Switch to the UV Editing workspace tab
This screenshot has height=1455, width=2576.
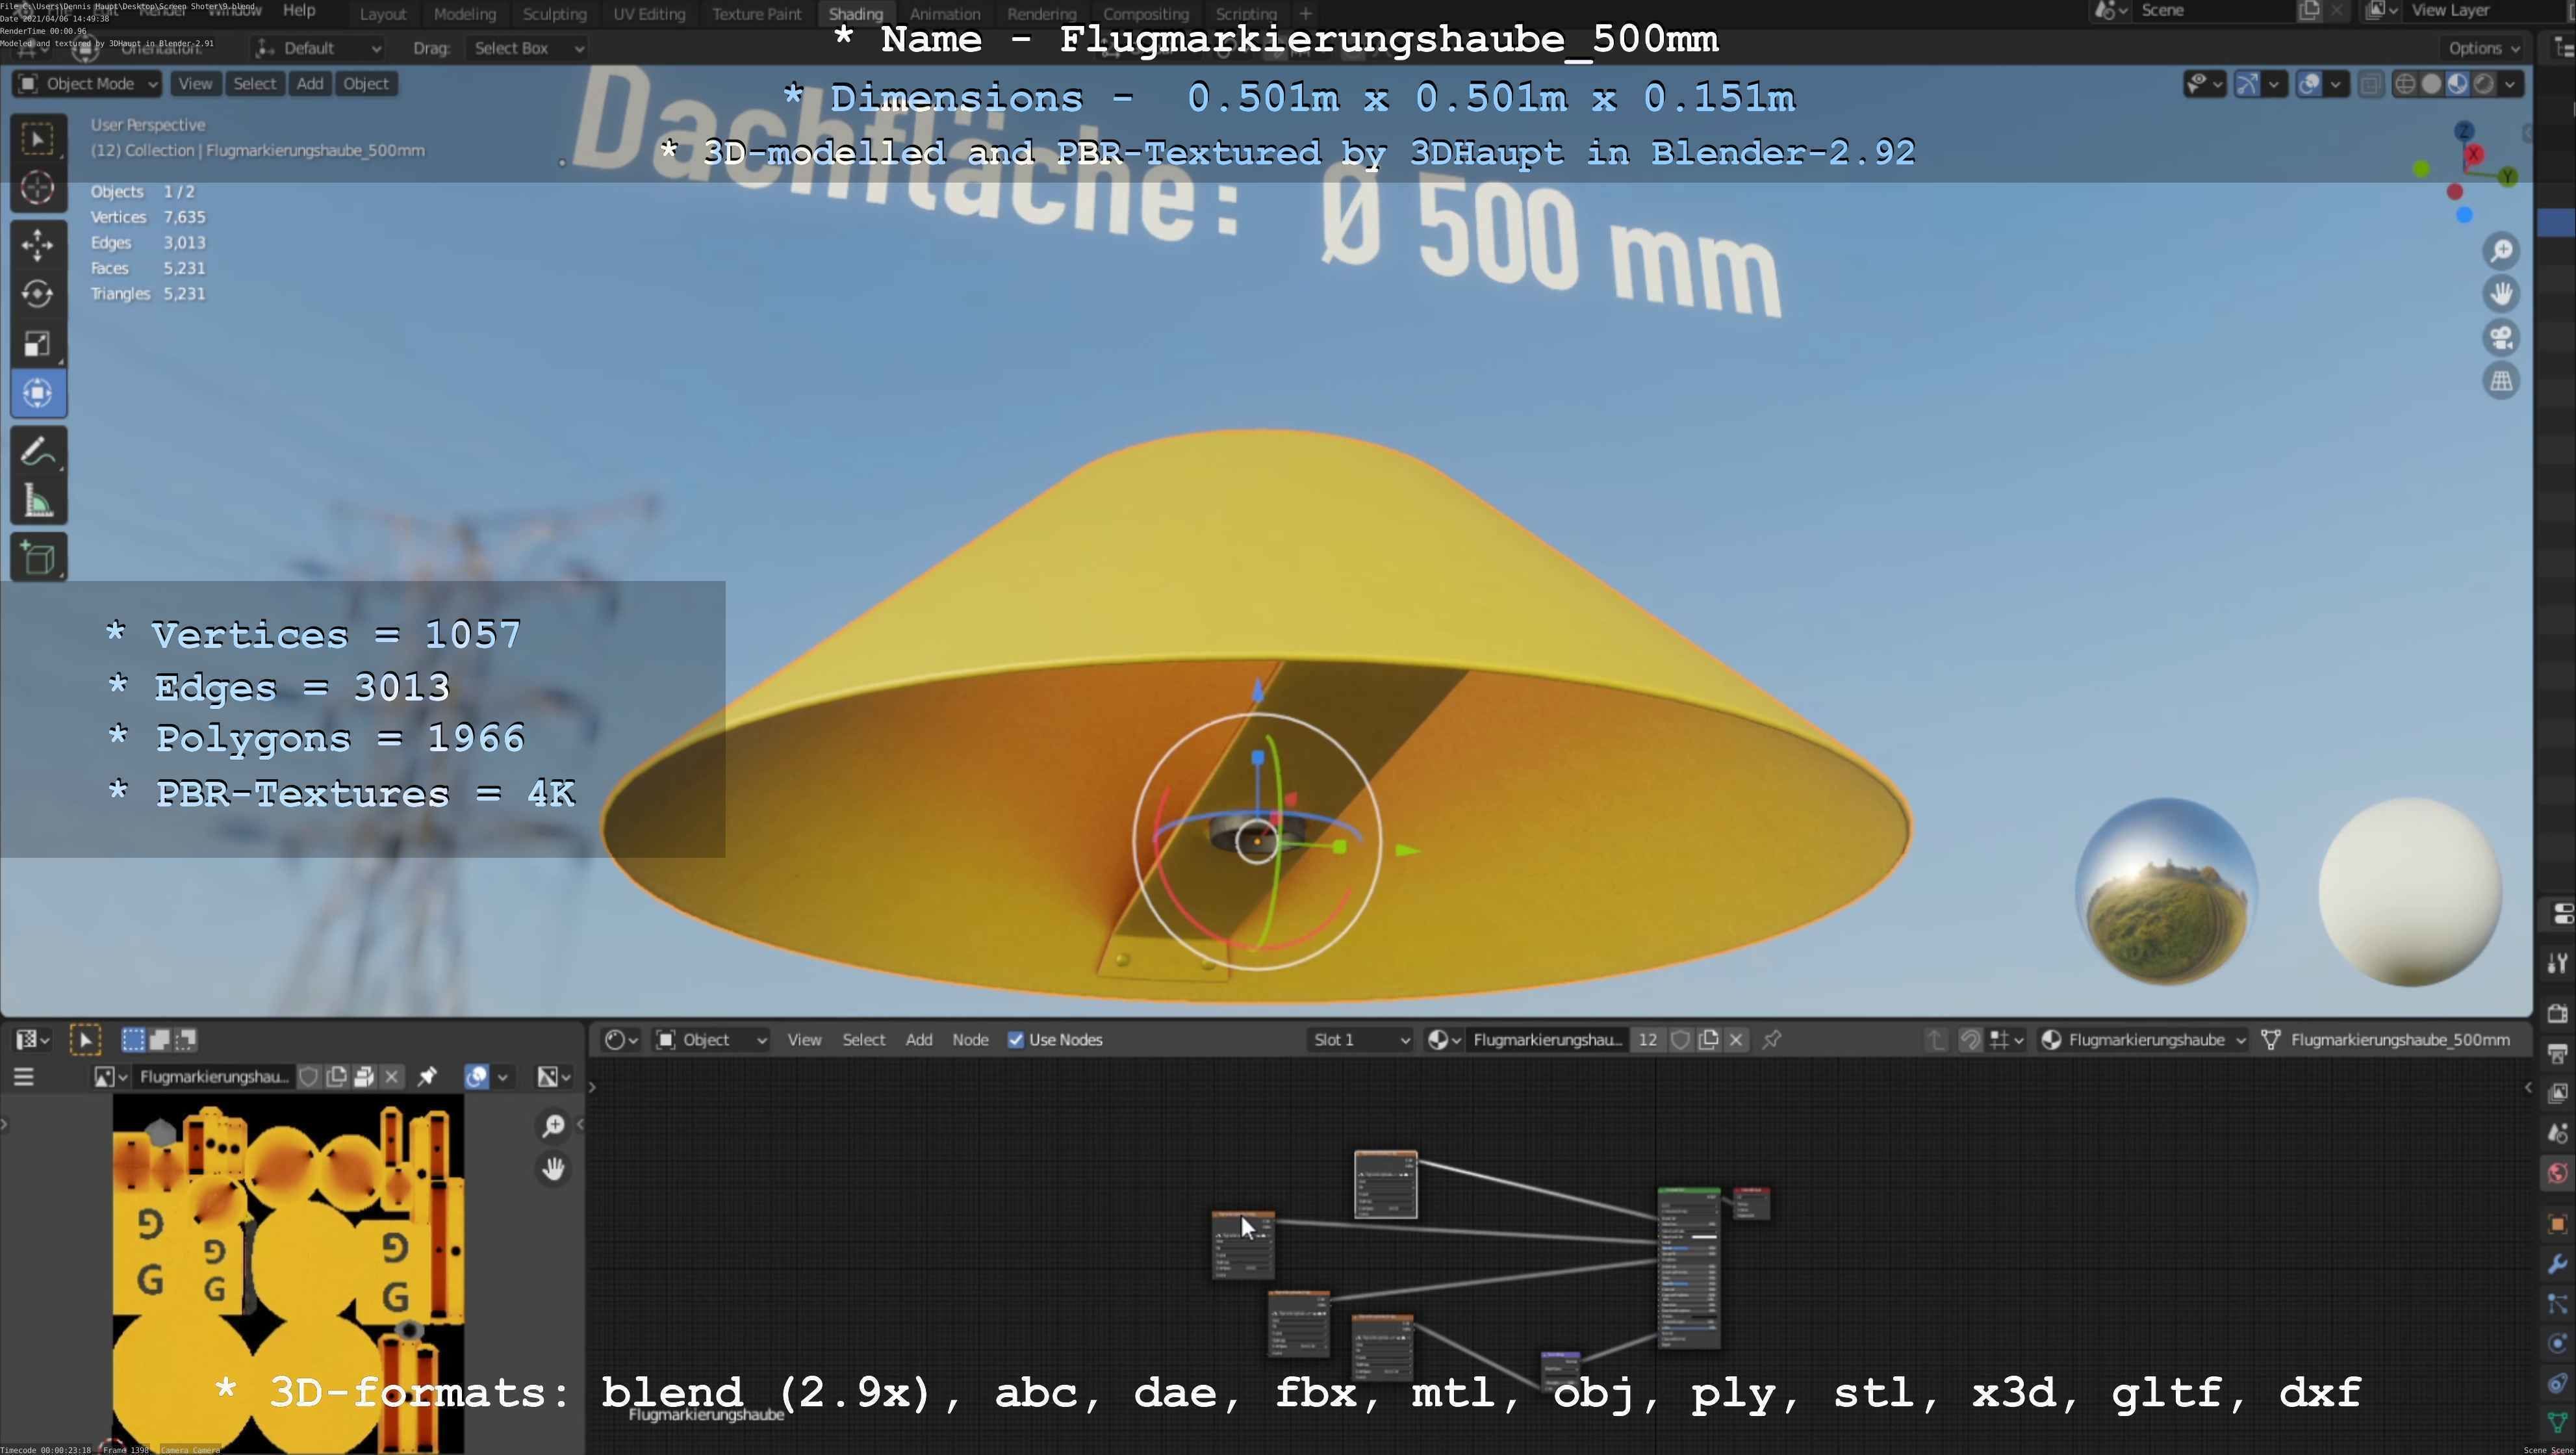click(x=649, y=14)
